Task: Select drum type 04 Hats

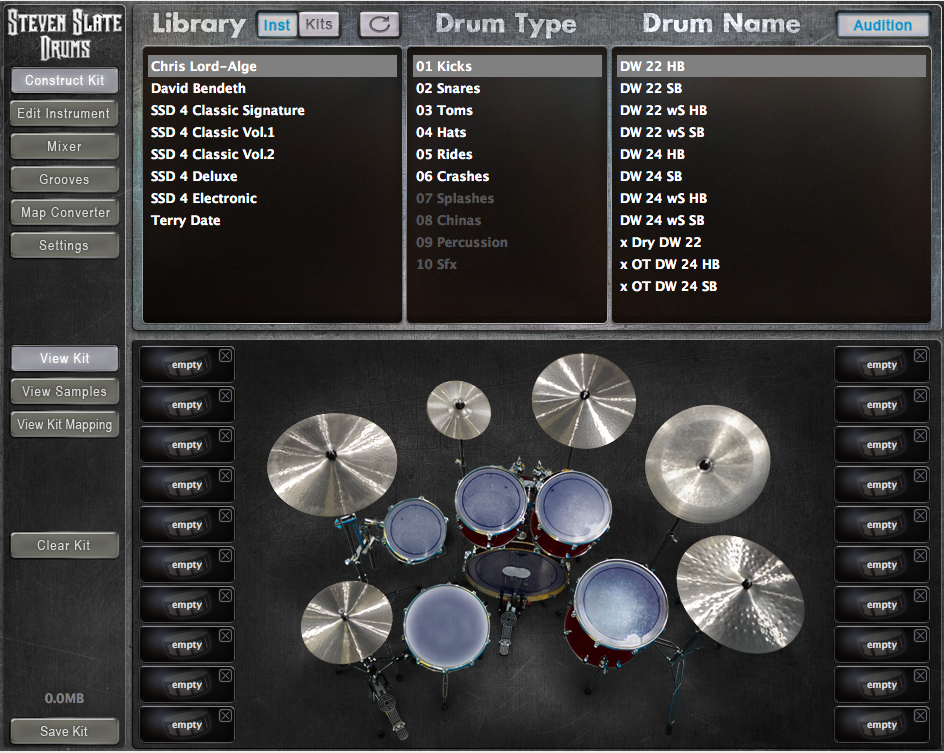Action: pyautogui.click(x=507, y=132)
